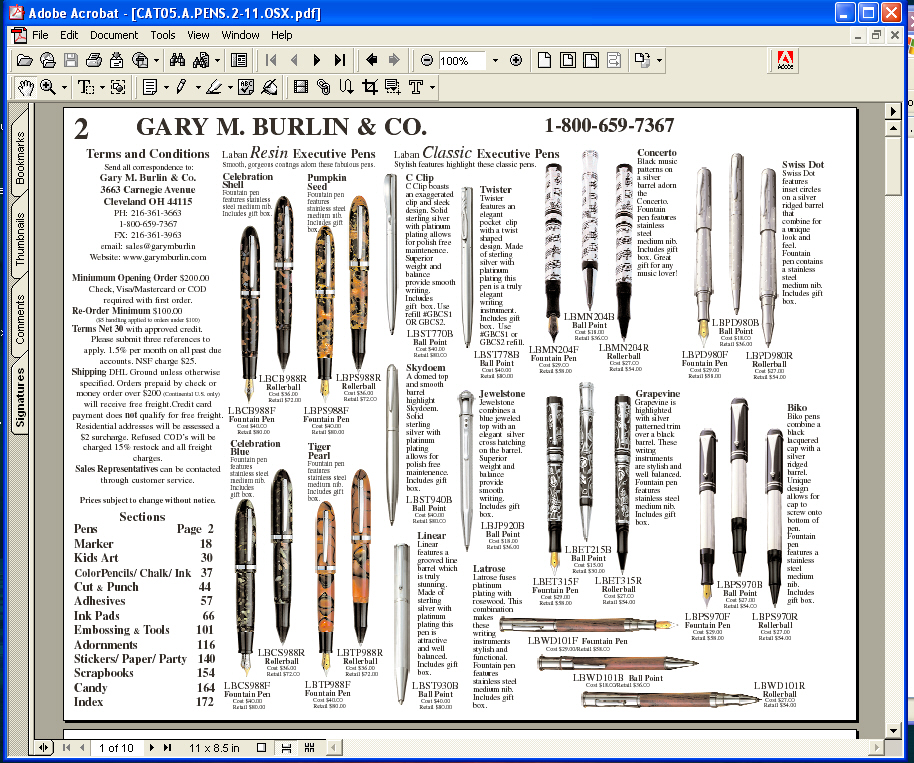Print the document with the printer icon

pyautogui.click(x=94, y=60)
